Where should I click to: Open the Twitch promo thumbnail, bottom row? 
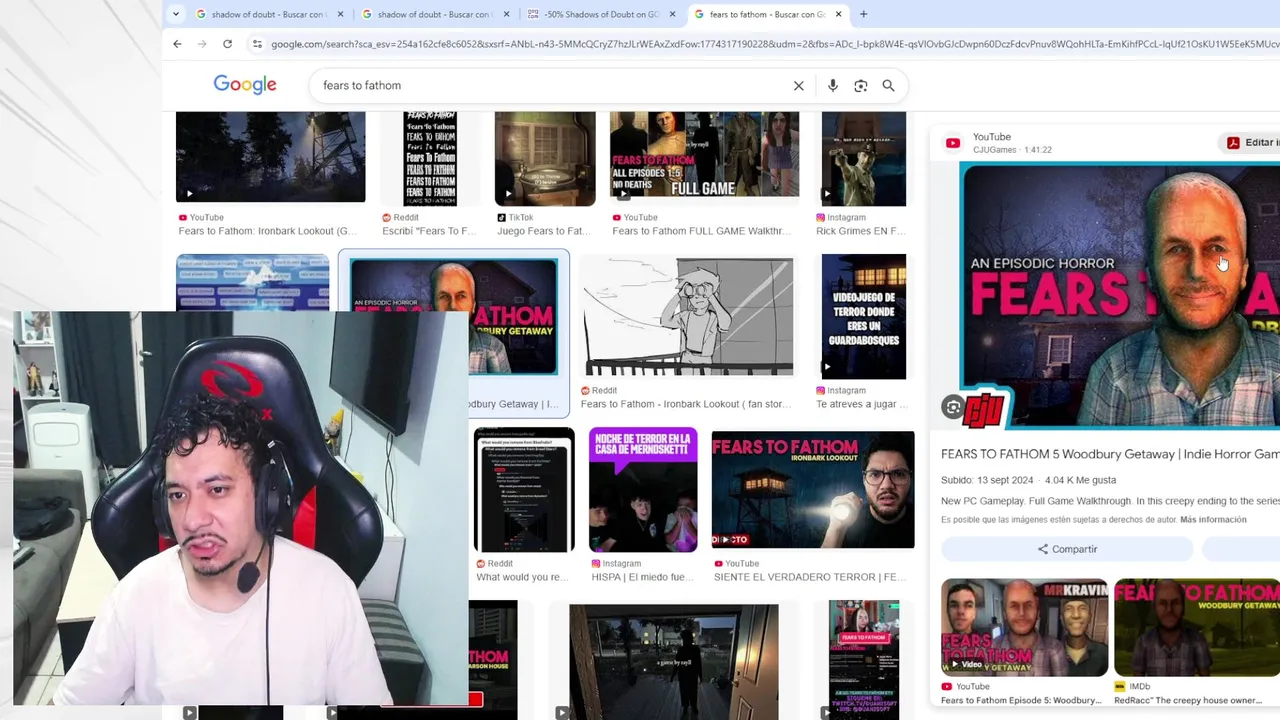point(863,660)
